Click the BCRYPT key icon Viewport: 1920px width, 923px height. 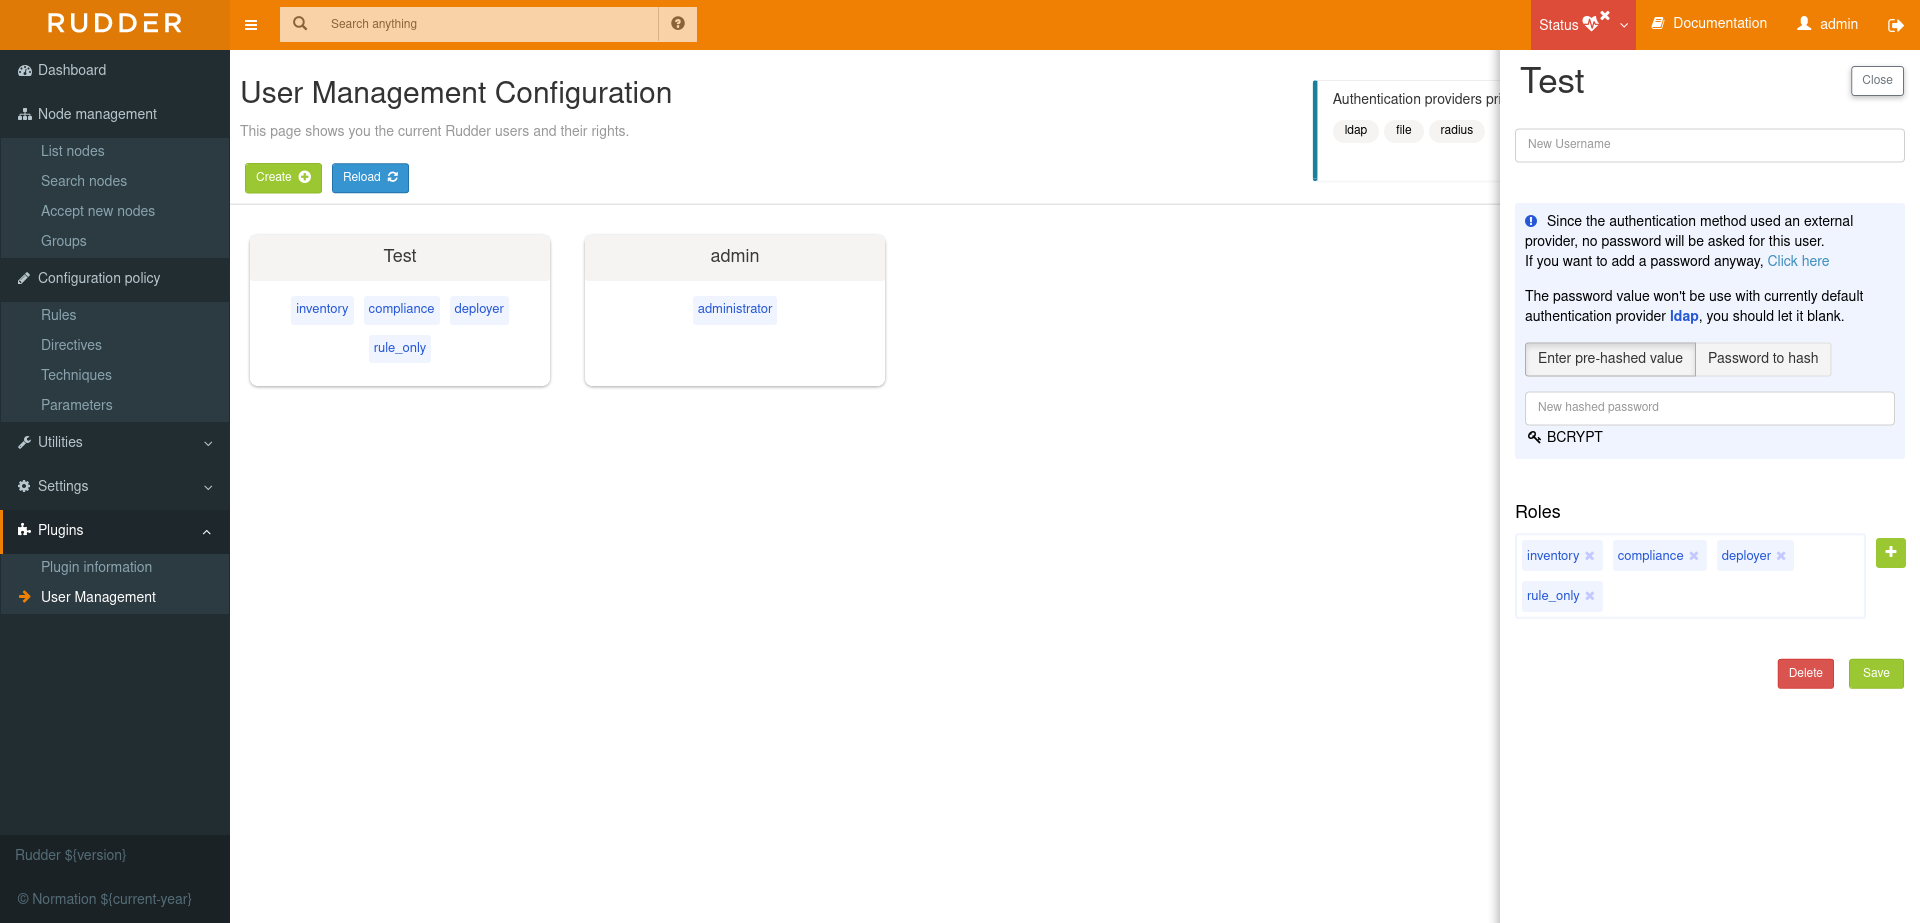click(1535, 437)
